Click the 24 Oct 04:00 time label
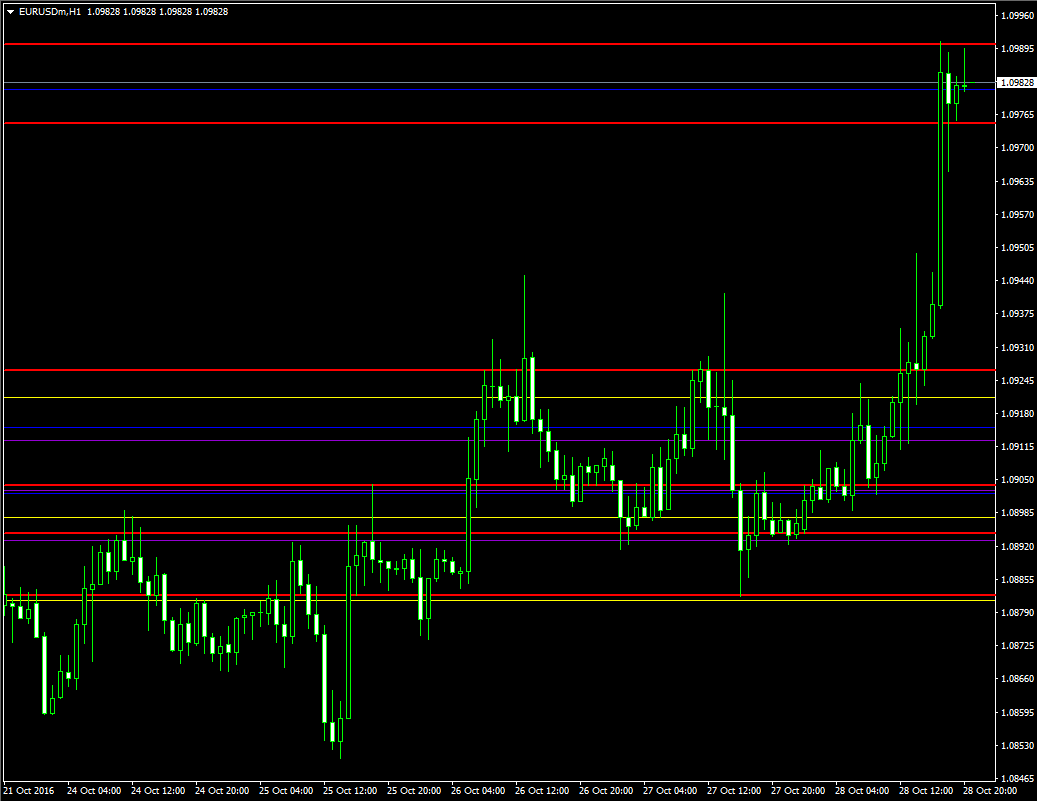 [x=94, y=791]
